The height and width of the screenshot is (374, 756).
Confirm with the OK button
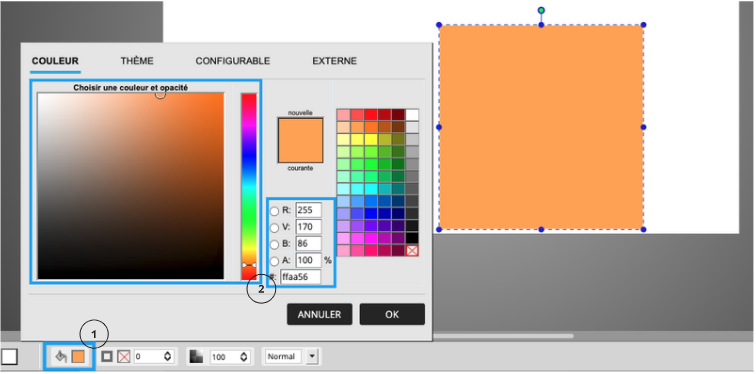coord(392,314)
